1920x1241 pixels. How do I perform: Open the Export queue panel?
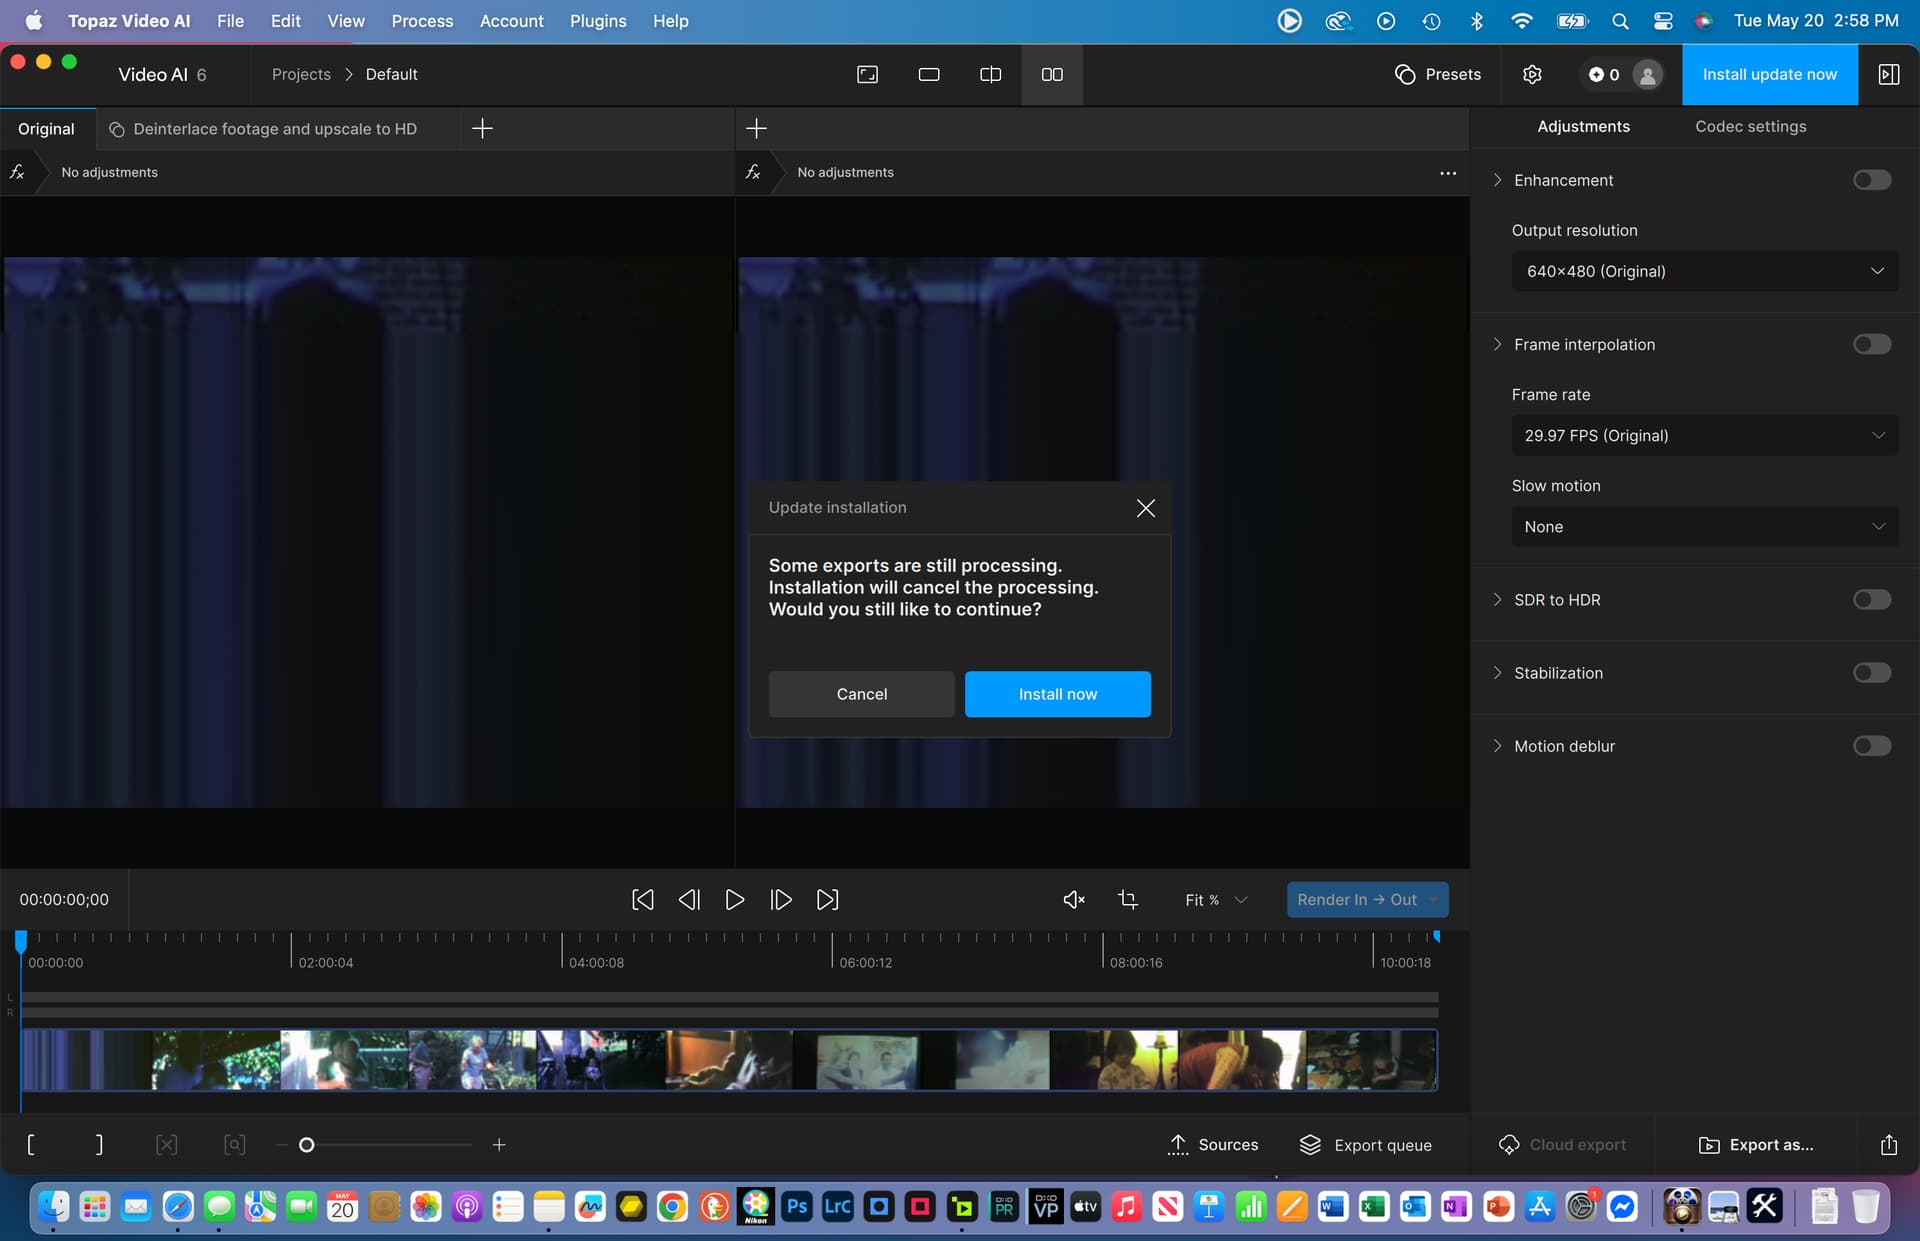1365,1144
